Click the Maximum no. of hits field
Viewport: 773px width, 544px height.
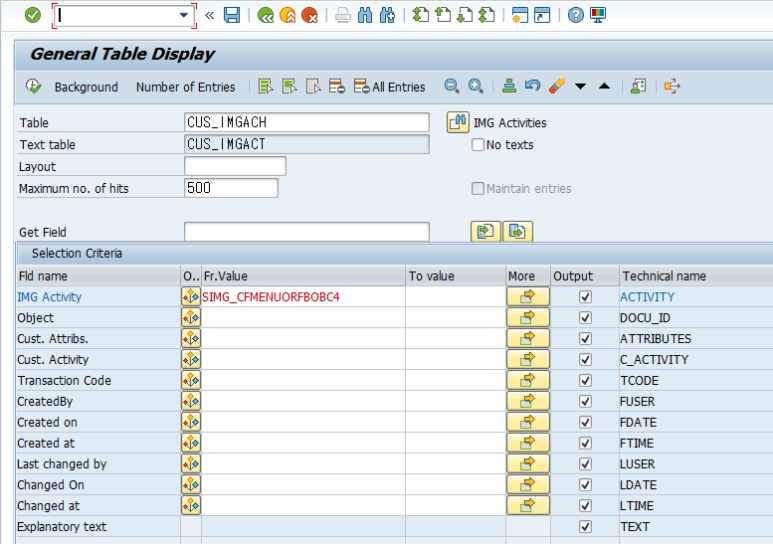(x=231, y=188)
